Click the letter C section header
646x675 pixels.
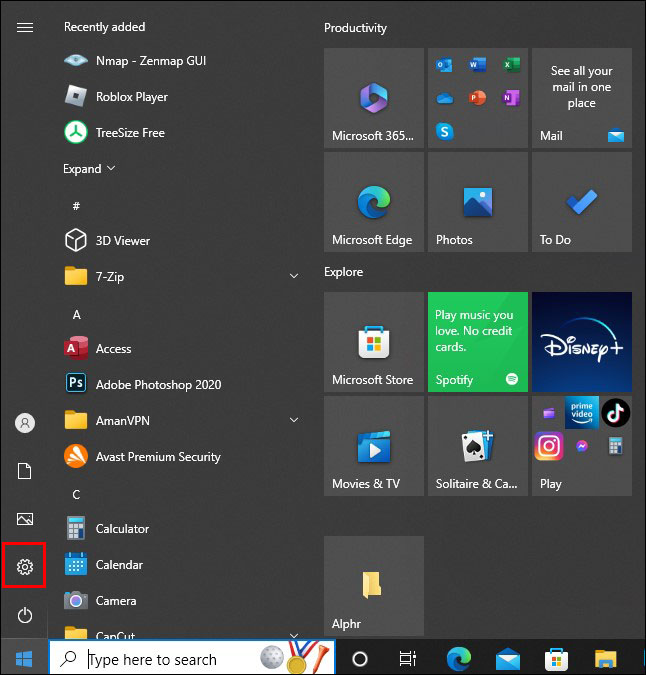[76, 495]
